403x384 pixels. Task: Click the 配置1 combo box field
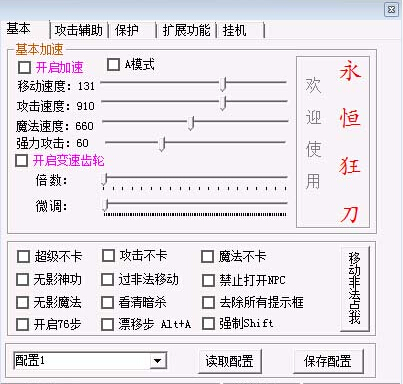(89, 361)
